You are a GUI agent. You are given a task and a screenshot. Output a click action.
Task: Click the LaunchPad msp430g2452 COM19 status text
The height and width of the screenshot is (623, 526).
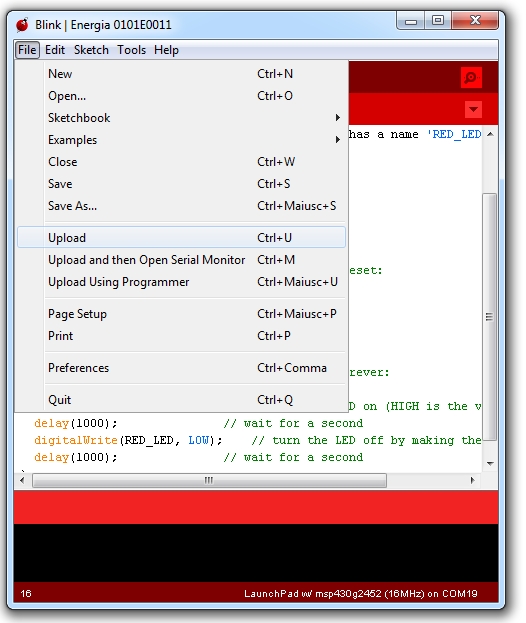[361, 594]
